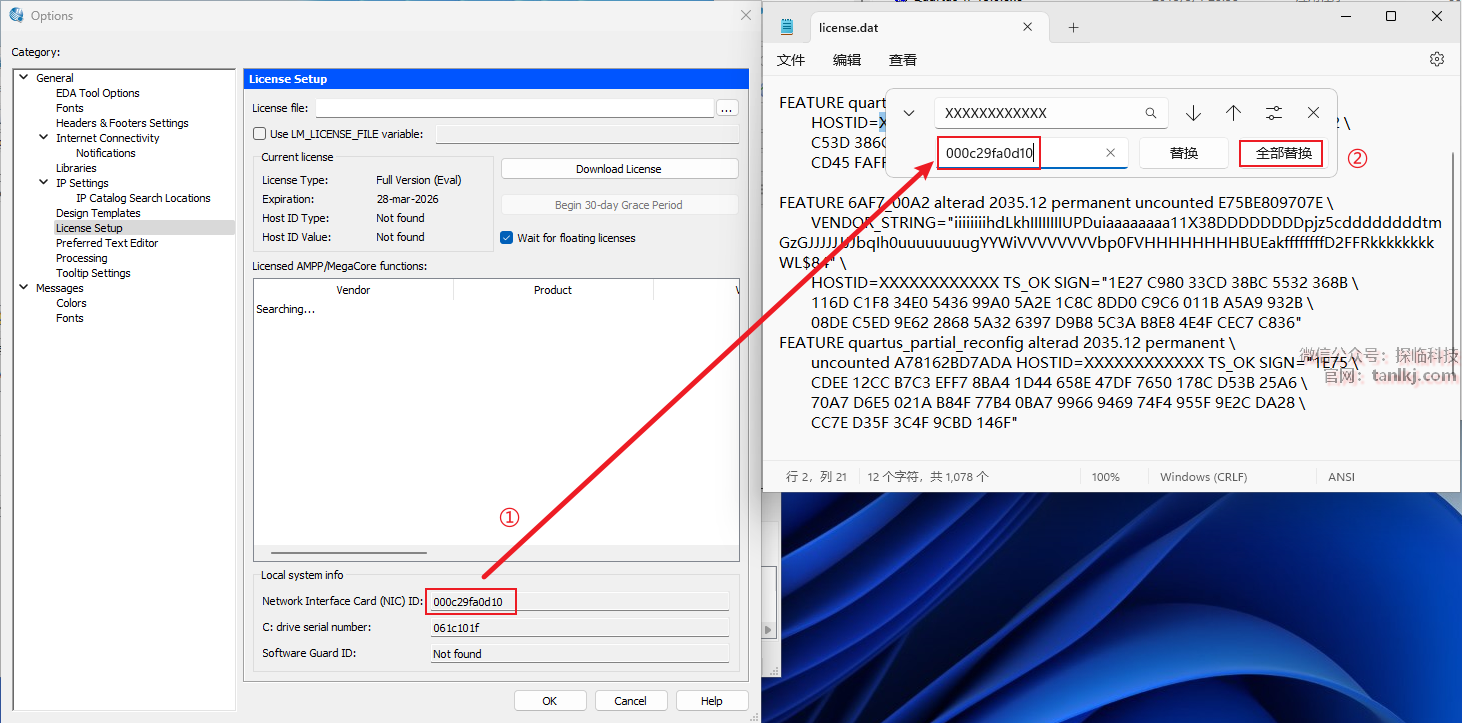Close the find and replace bar
1462x723 pixels.
click(1314, 113)
